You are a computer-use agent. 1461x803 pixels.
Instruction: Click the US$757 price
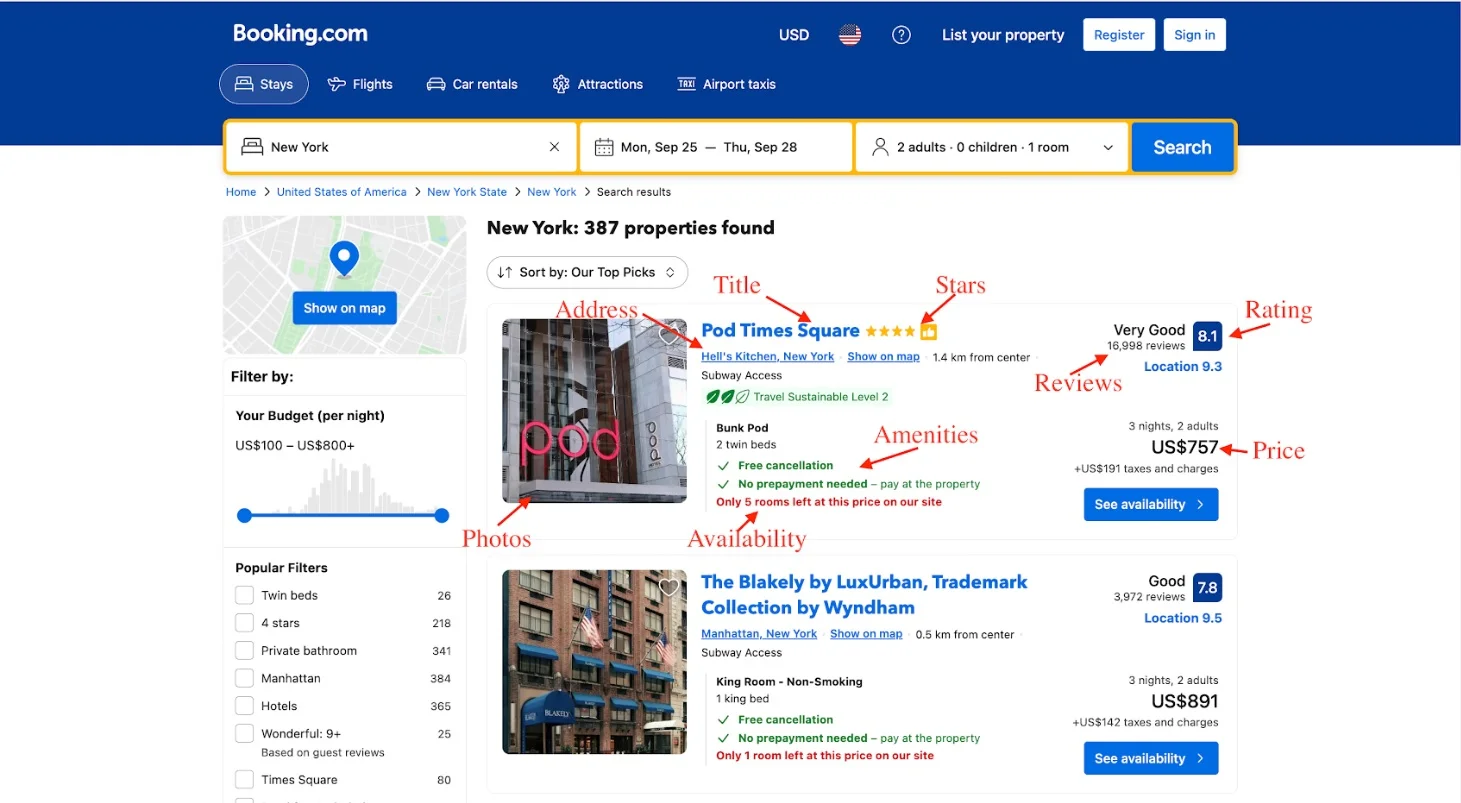[x=1185, y=447]
